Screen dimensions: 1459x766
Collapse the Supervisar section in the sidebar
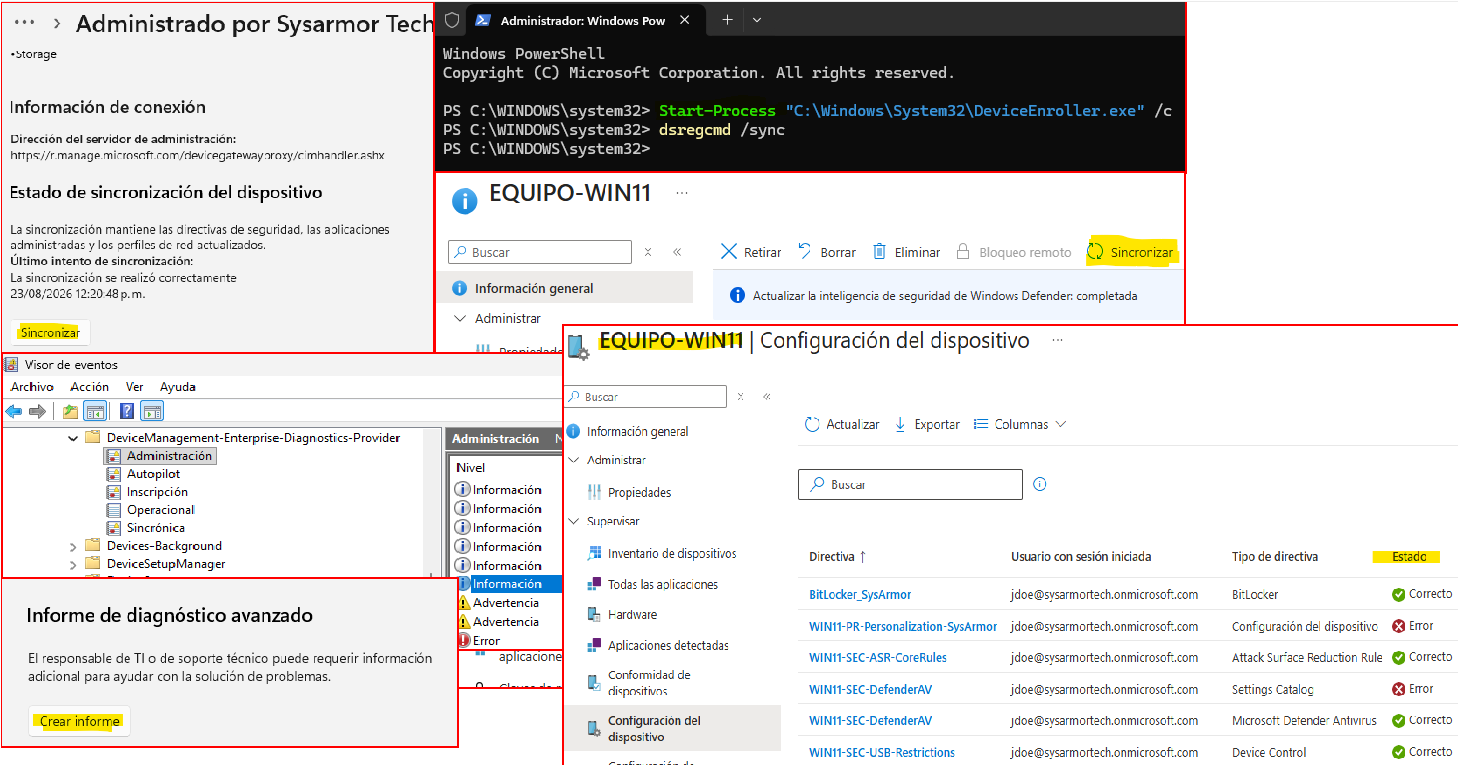(x=574, y=521)
